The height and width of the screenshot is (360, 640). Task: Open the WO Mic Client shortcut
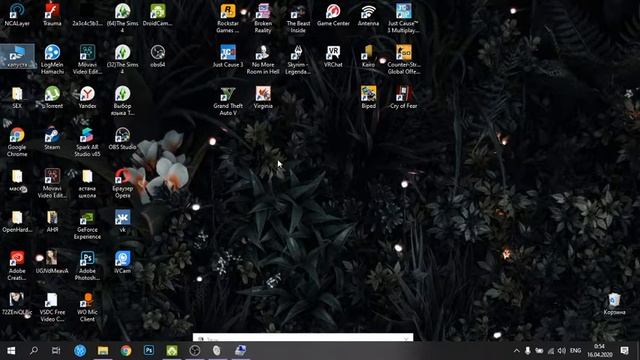click(87, 307)
